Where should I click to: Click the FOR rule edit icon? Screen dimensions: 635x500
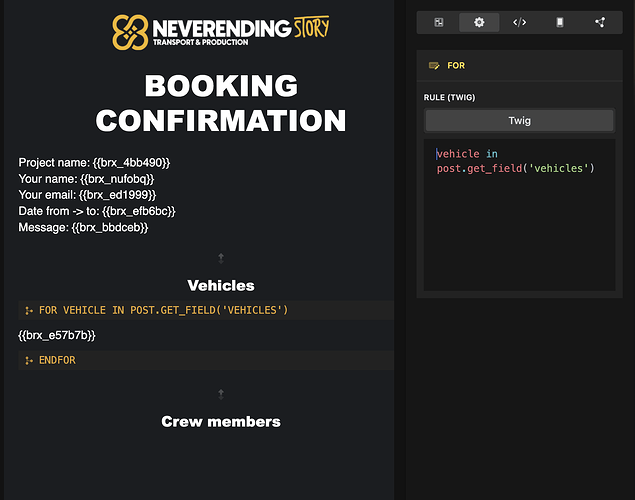pyautogui.click(x=434, y=66)
